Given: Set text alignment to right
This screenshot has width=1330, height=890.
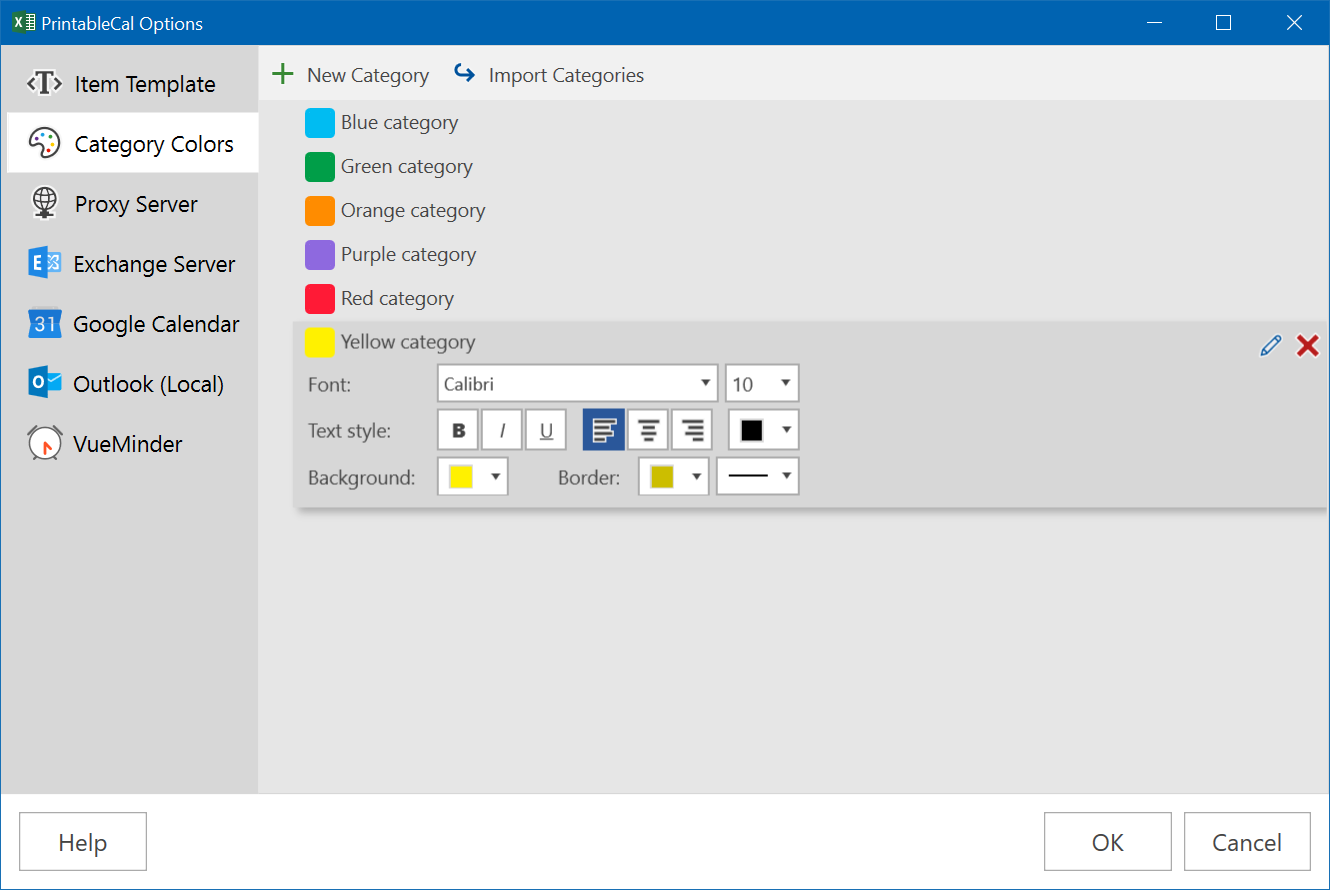Looking at the screenshot, I should point(692,431).
